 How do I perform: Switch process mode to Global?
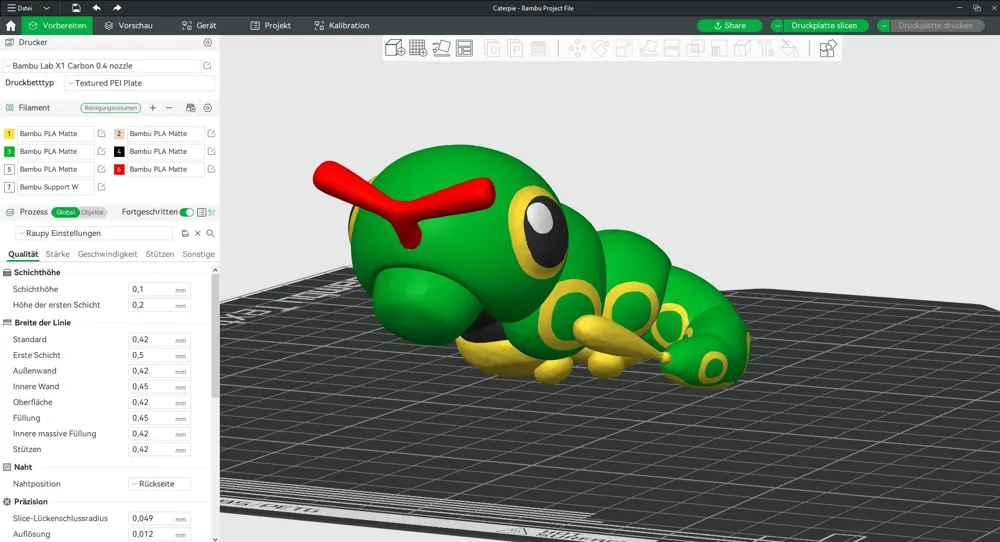click(x=65, y=212)
